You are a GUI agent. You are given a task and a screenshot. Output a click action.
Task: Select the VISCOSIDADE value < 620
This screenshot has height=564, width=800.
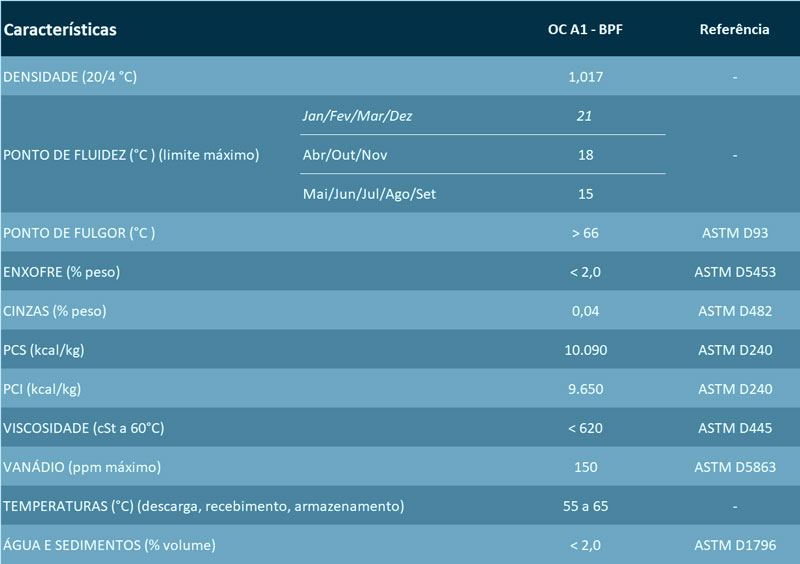585,428
